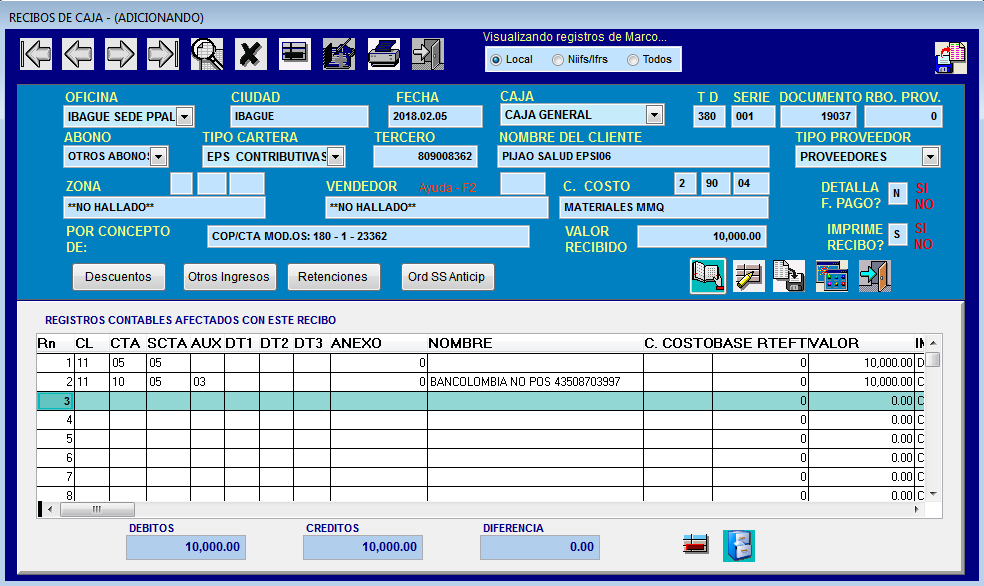The height and width of the screenshot is (586, 984).
Task: Click the C. COSTO box showing 90
Action: coord(716,184)
